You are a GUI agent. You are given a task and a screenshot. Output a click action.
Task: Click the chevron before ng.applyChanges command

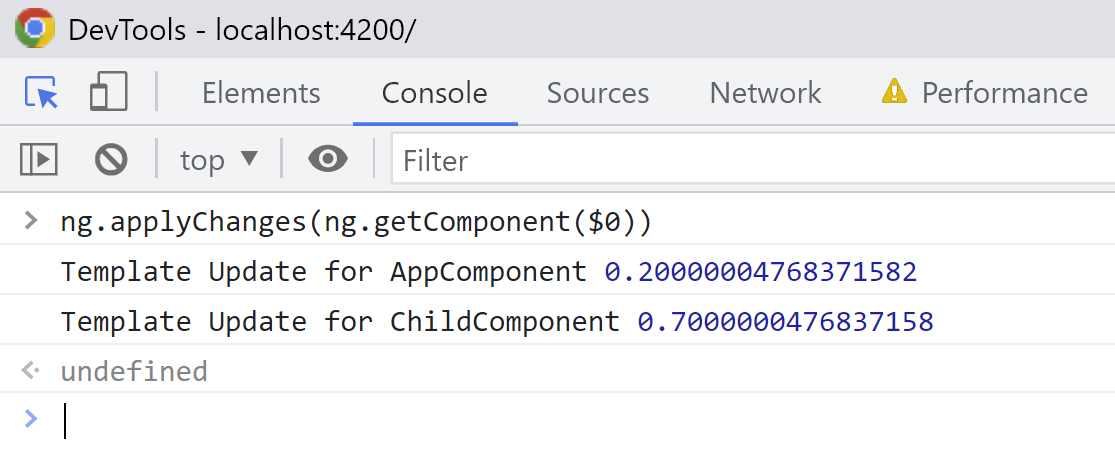31,221
